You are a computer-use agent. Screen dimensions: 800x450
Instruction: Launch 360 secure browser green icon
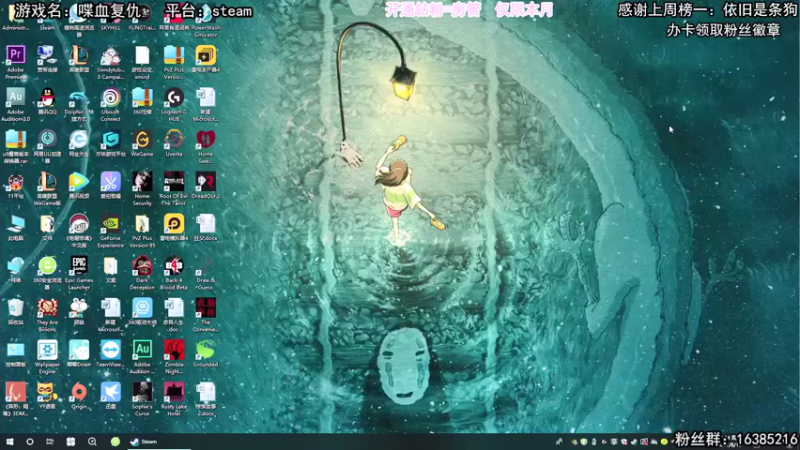point(47,272)
